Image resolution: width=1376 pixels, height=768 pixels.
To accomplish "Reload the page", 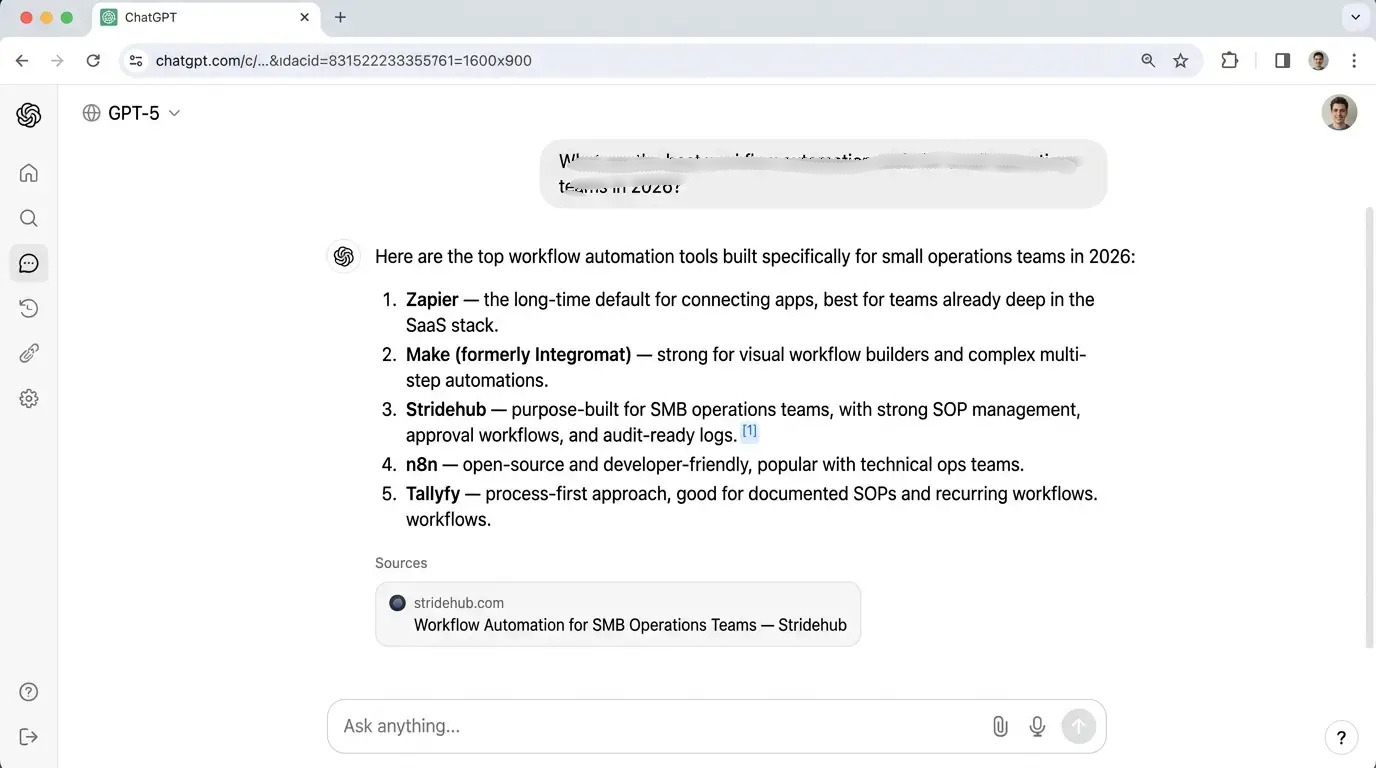I will (93, 61).
